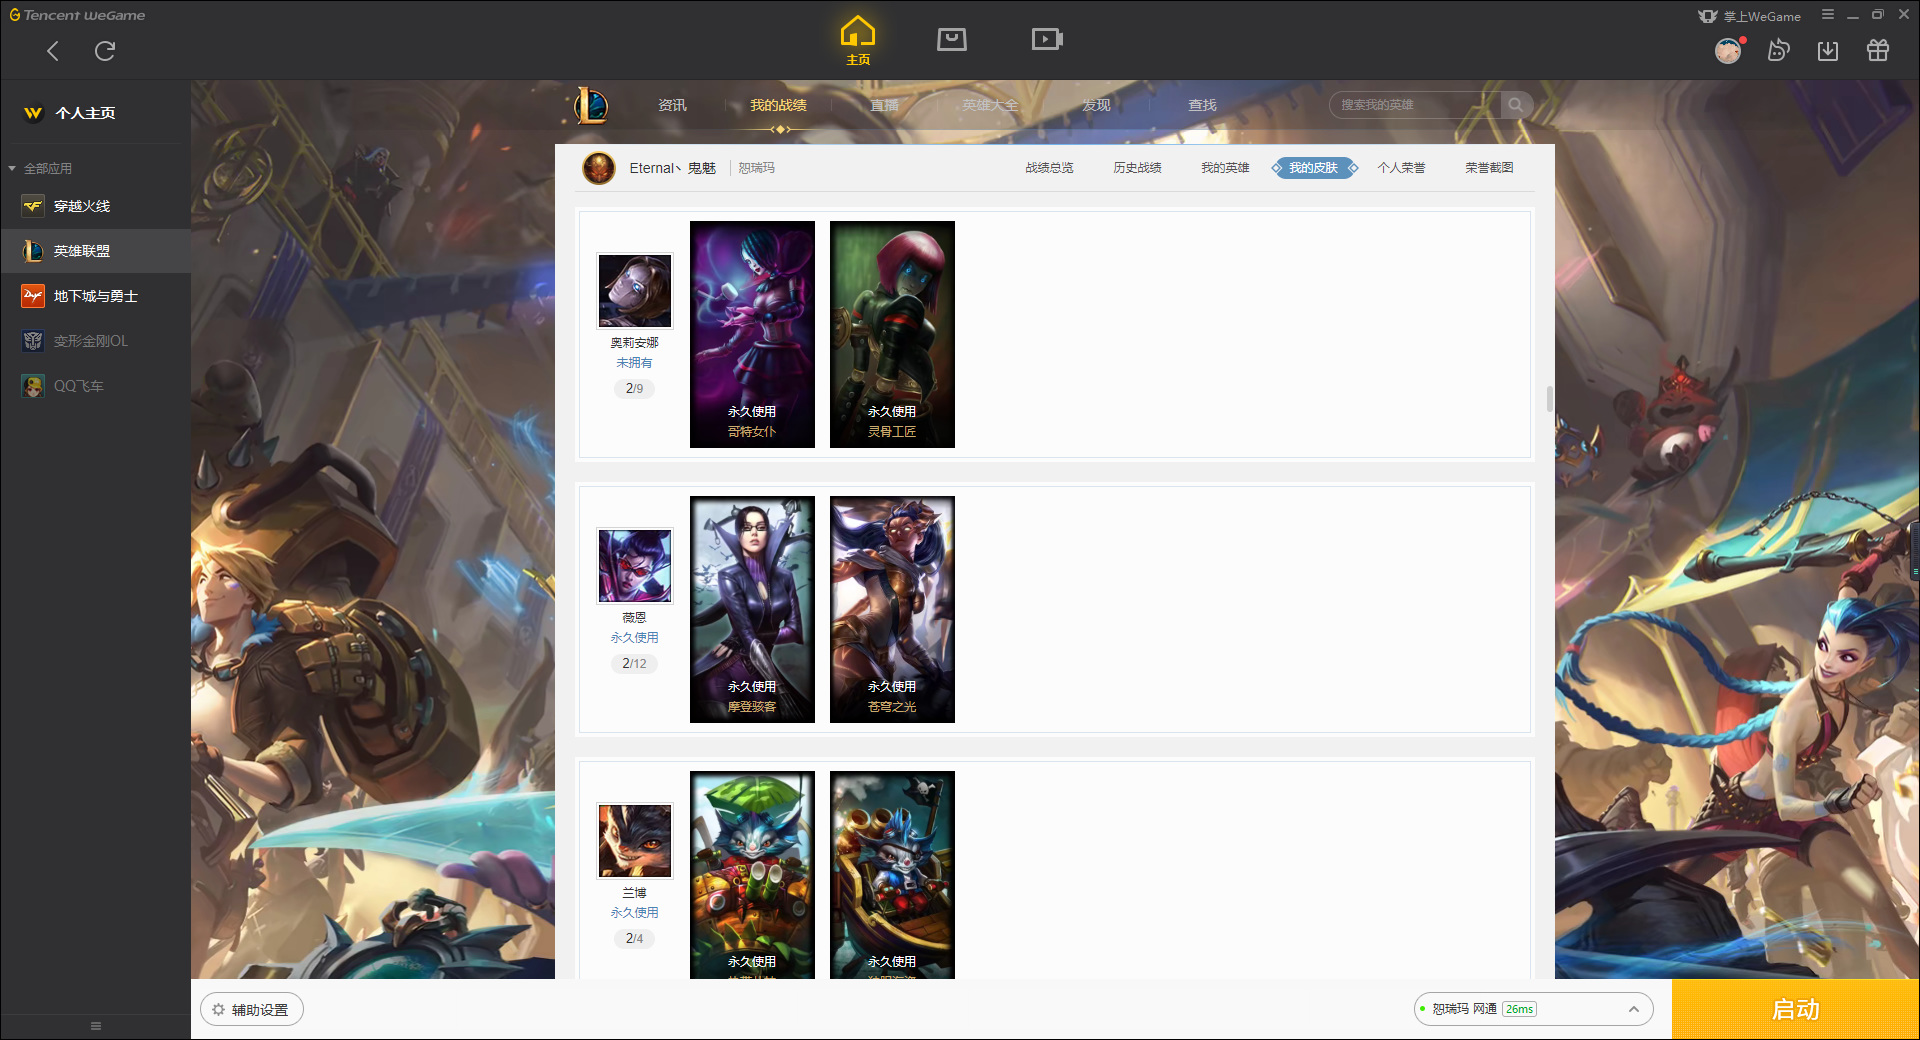Viewport: 1920px width, 1040px height.
Task: Click the 兰博 champion portrait
Action: pos(635,840)
